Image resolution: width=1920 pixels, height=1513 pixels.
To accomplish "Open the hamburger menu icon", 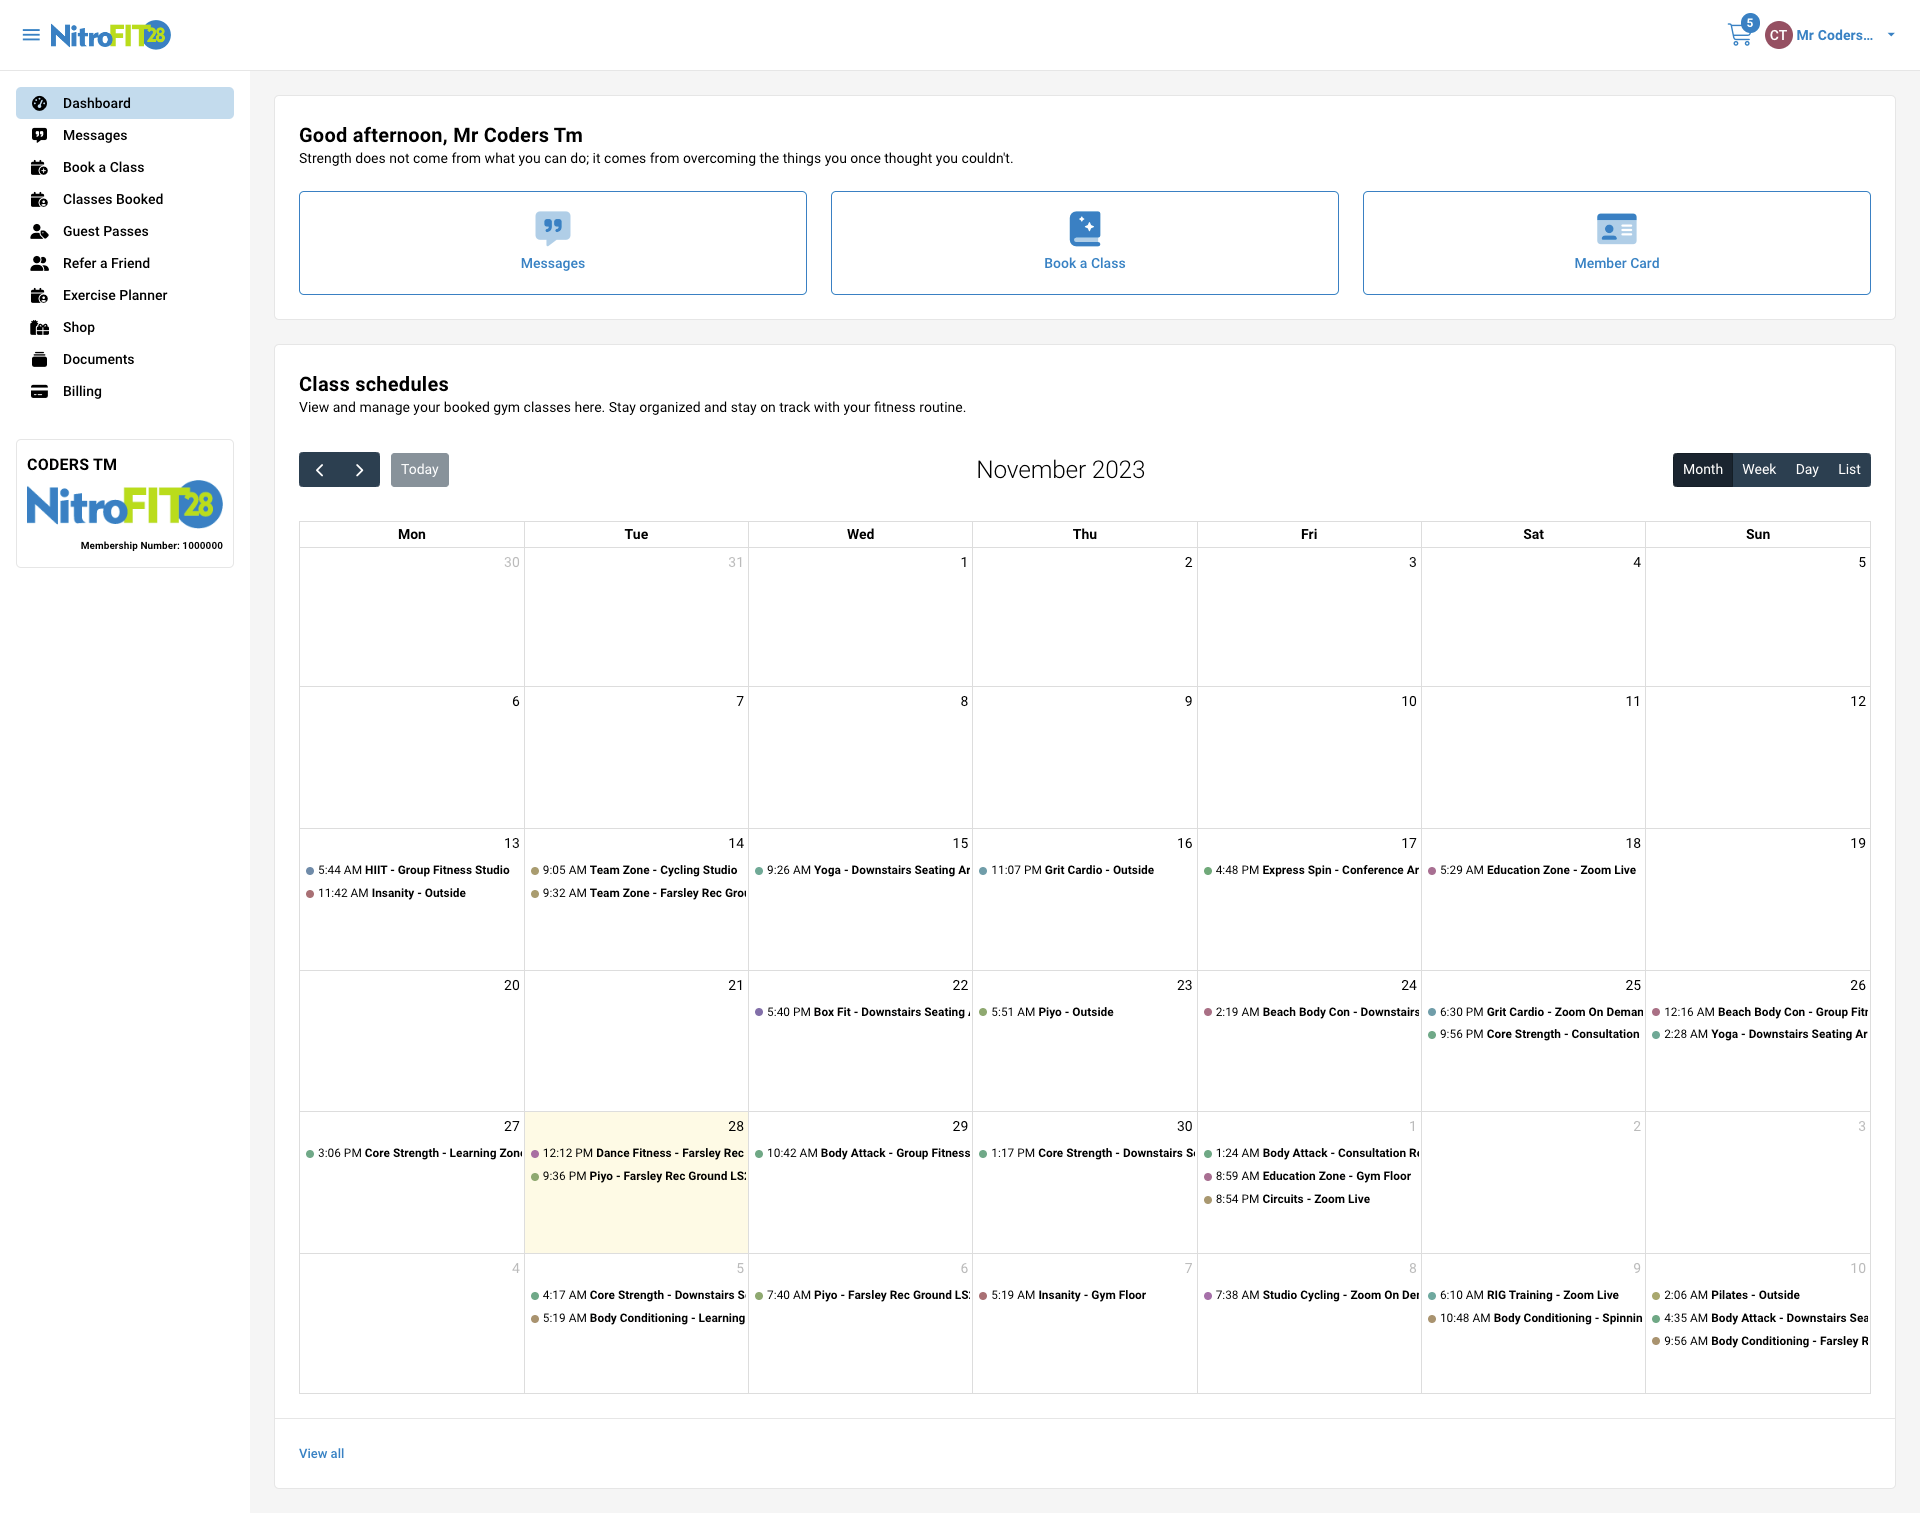I will point(31,35).
